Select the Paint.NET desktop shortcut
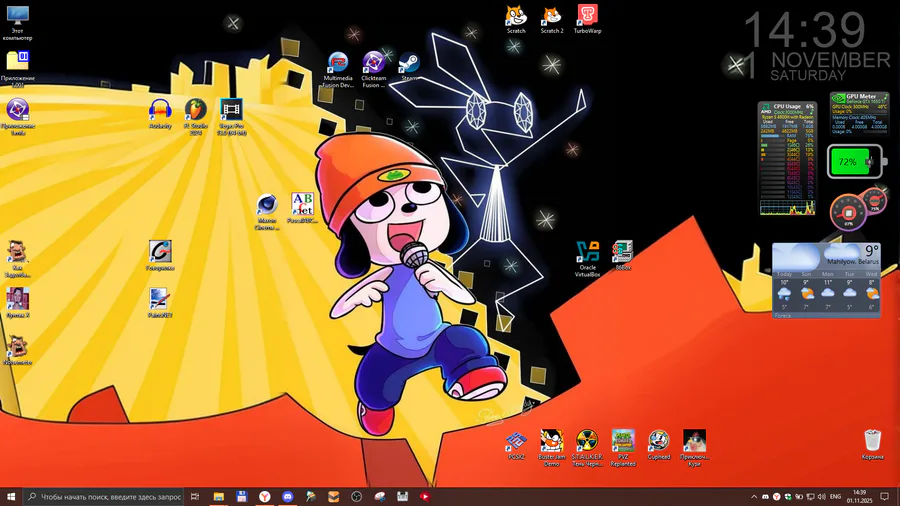 pos(160,303)
